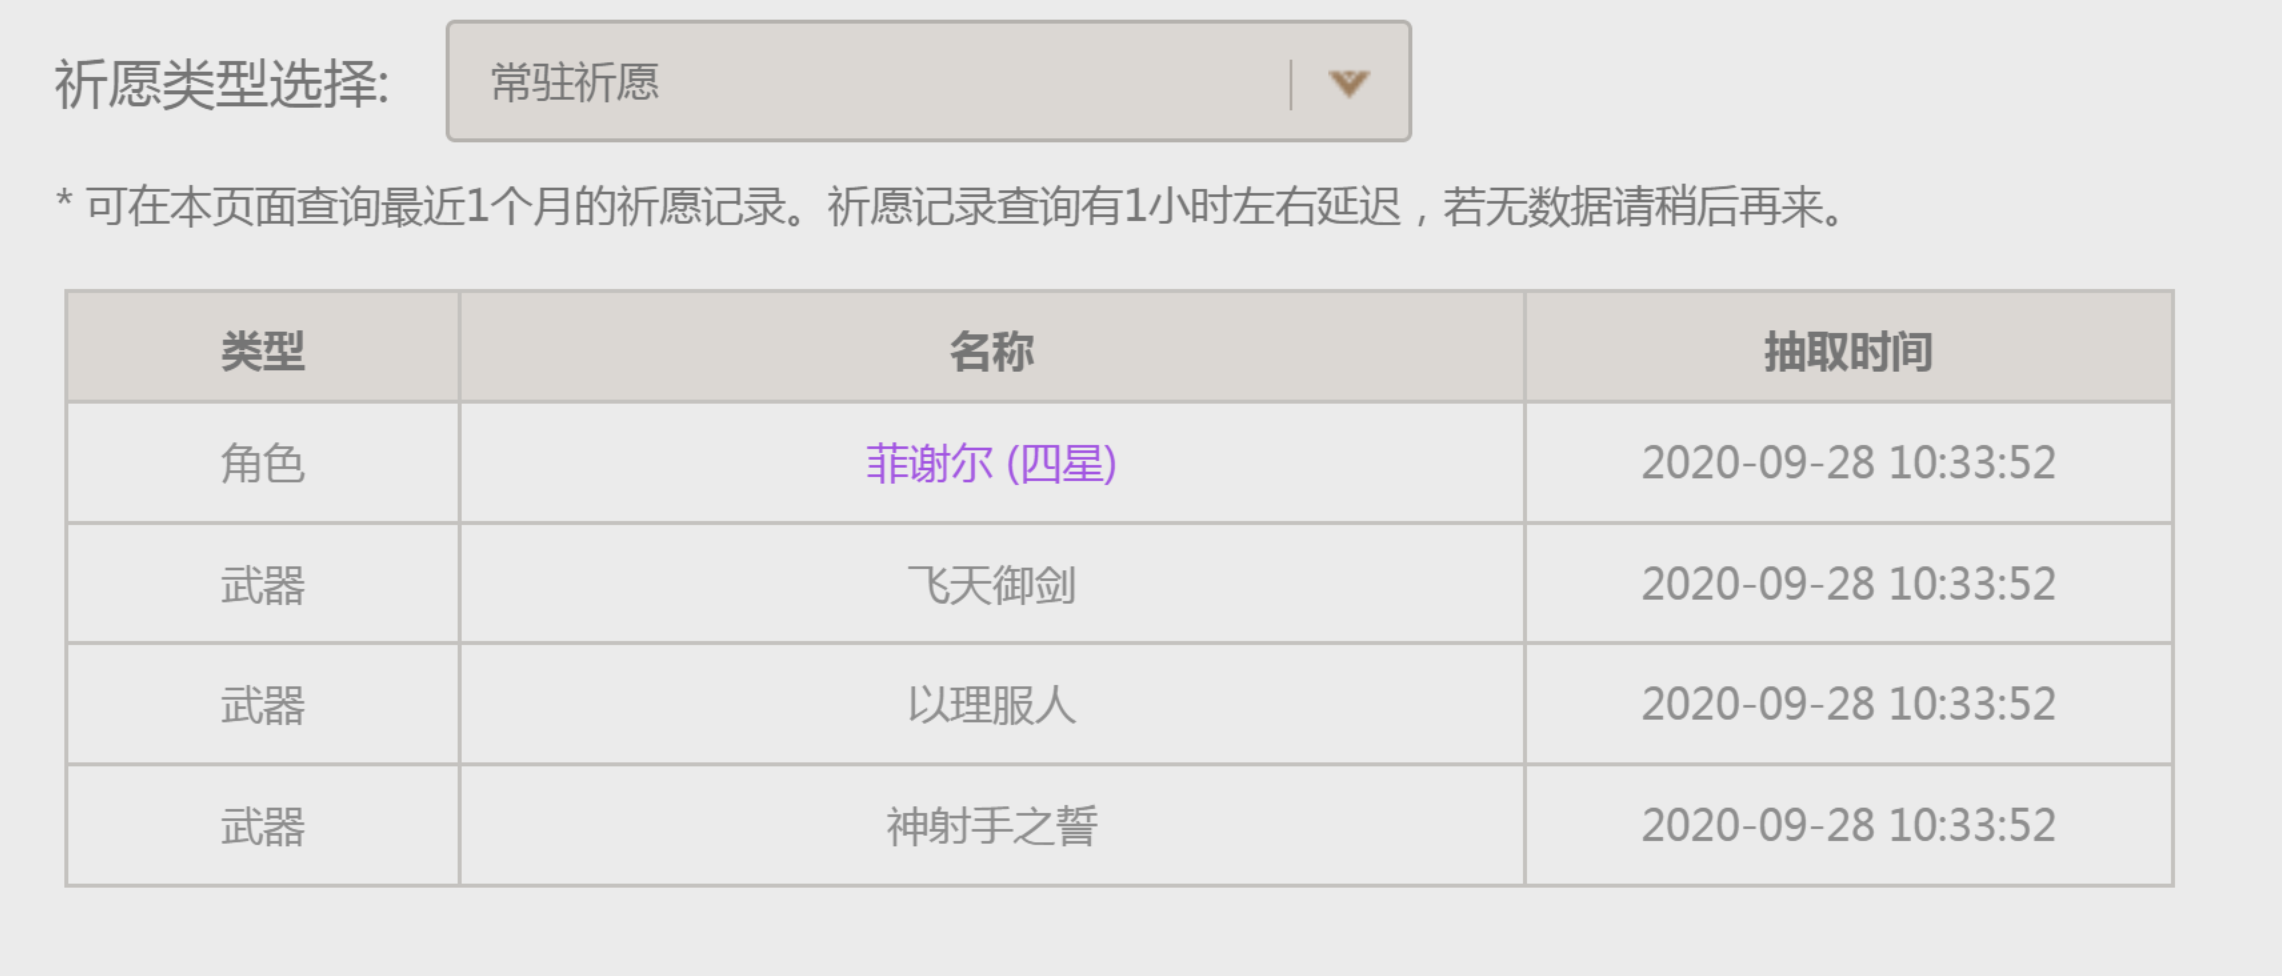
Task: Click 武器 type cell in 神射手之誓 row
Action: pyautogui.click(x=263, y=826)
